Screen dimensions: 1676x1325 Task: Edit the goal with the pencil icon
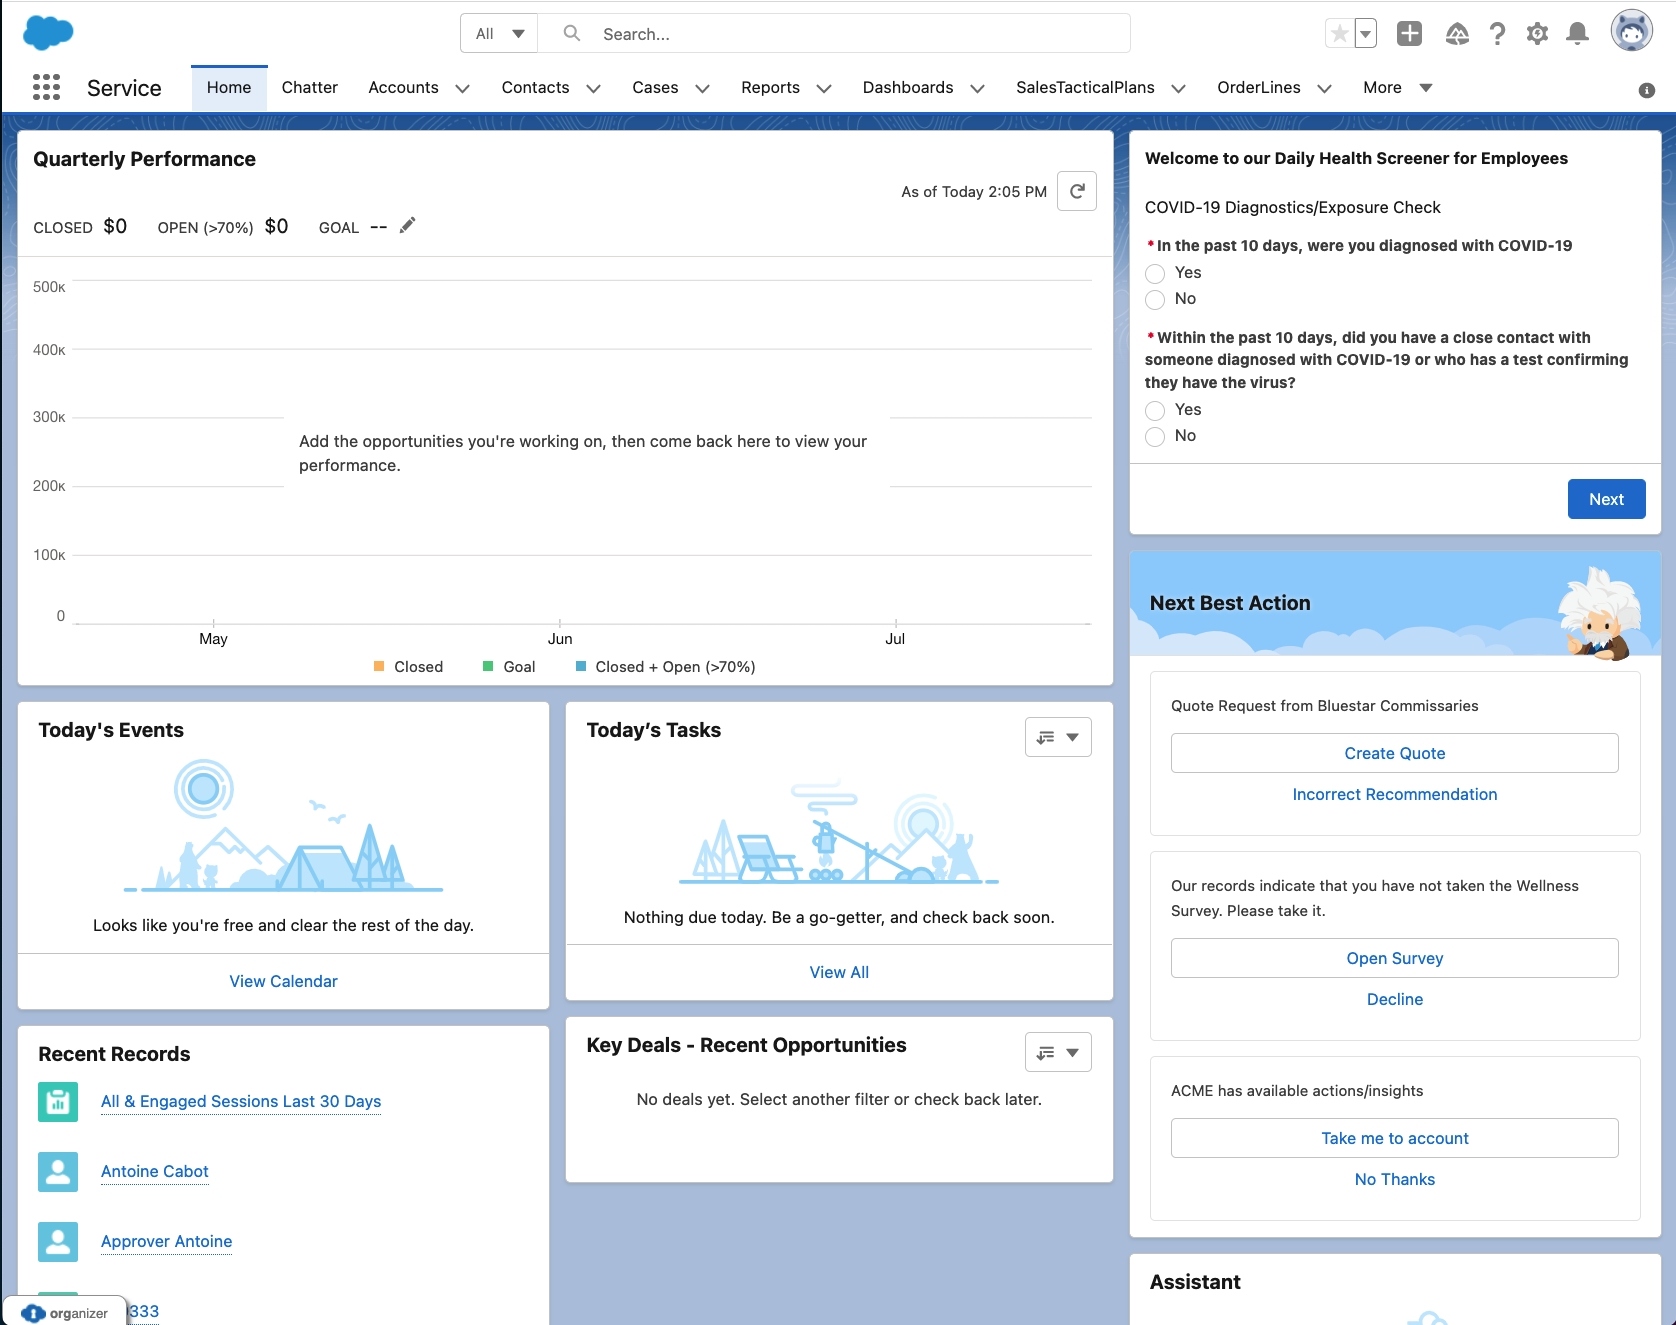coord(407,226)
